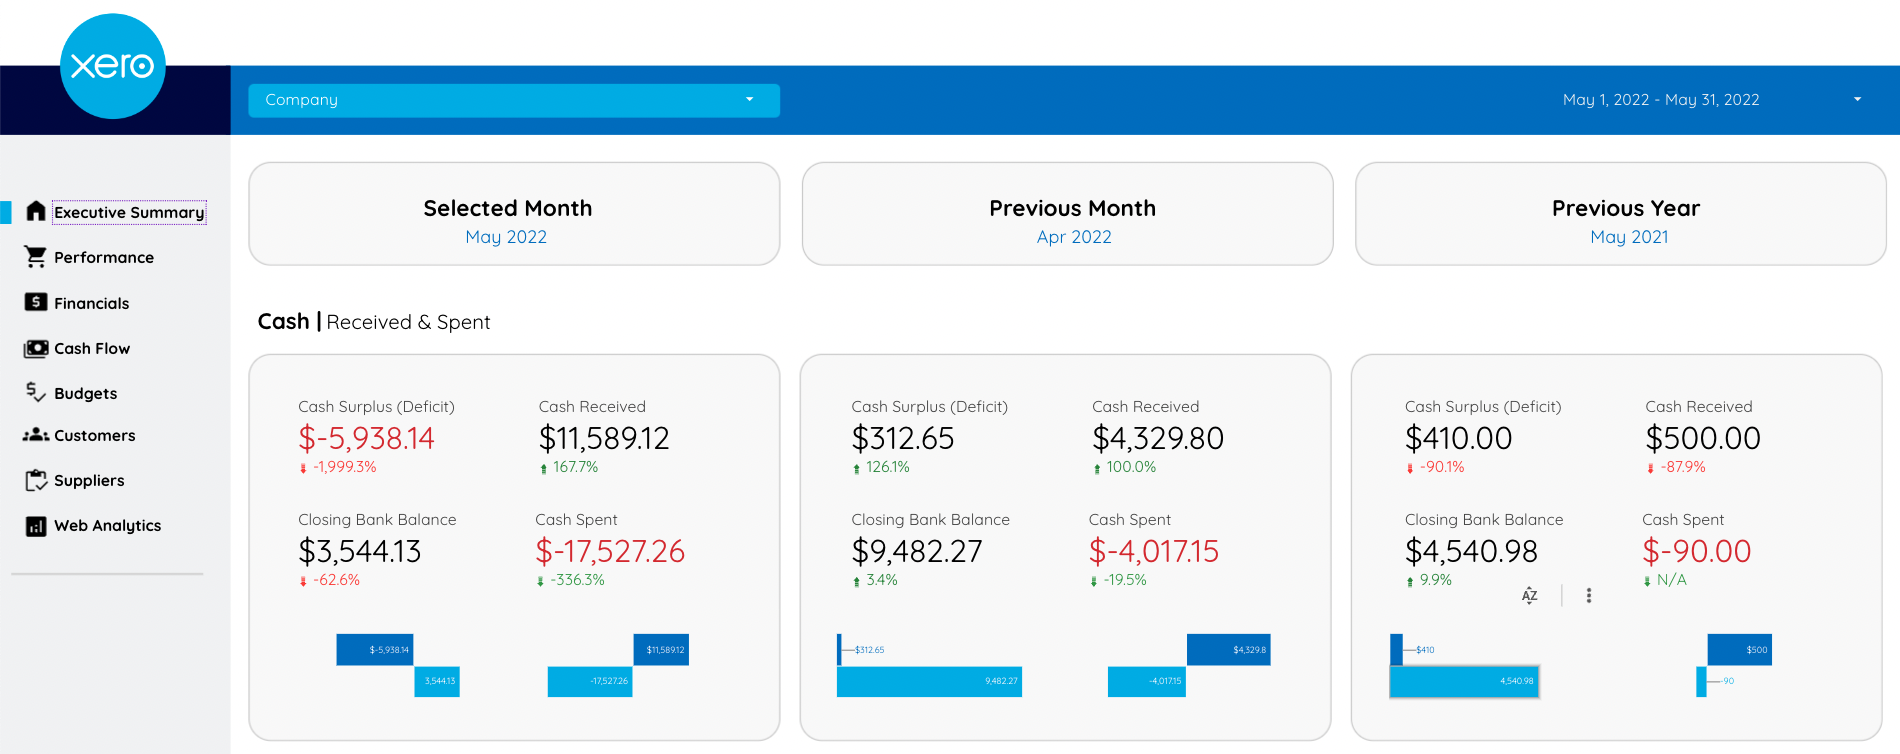Click the AZ sort icon

(1529, 596)
